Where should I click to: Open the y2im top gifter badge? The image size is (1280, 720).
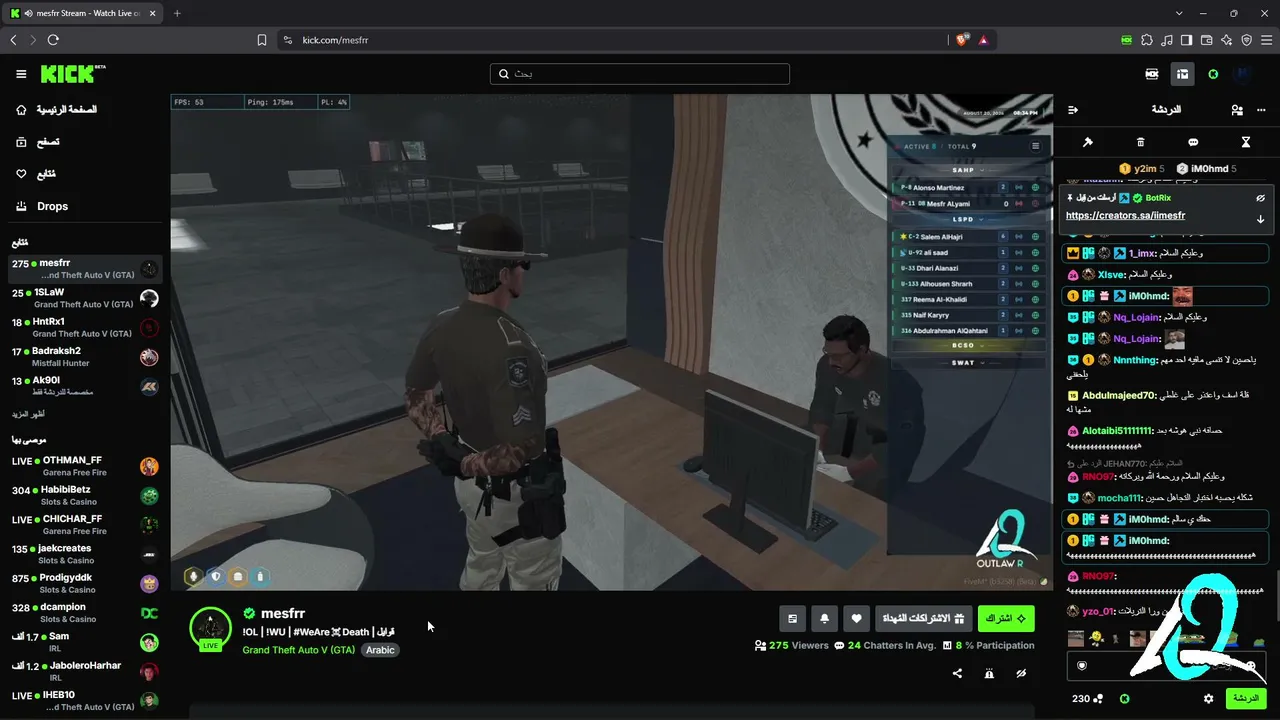[x=1140, y=169]
